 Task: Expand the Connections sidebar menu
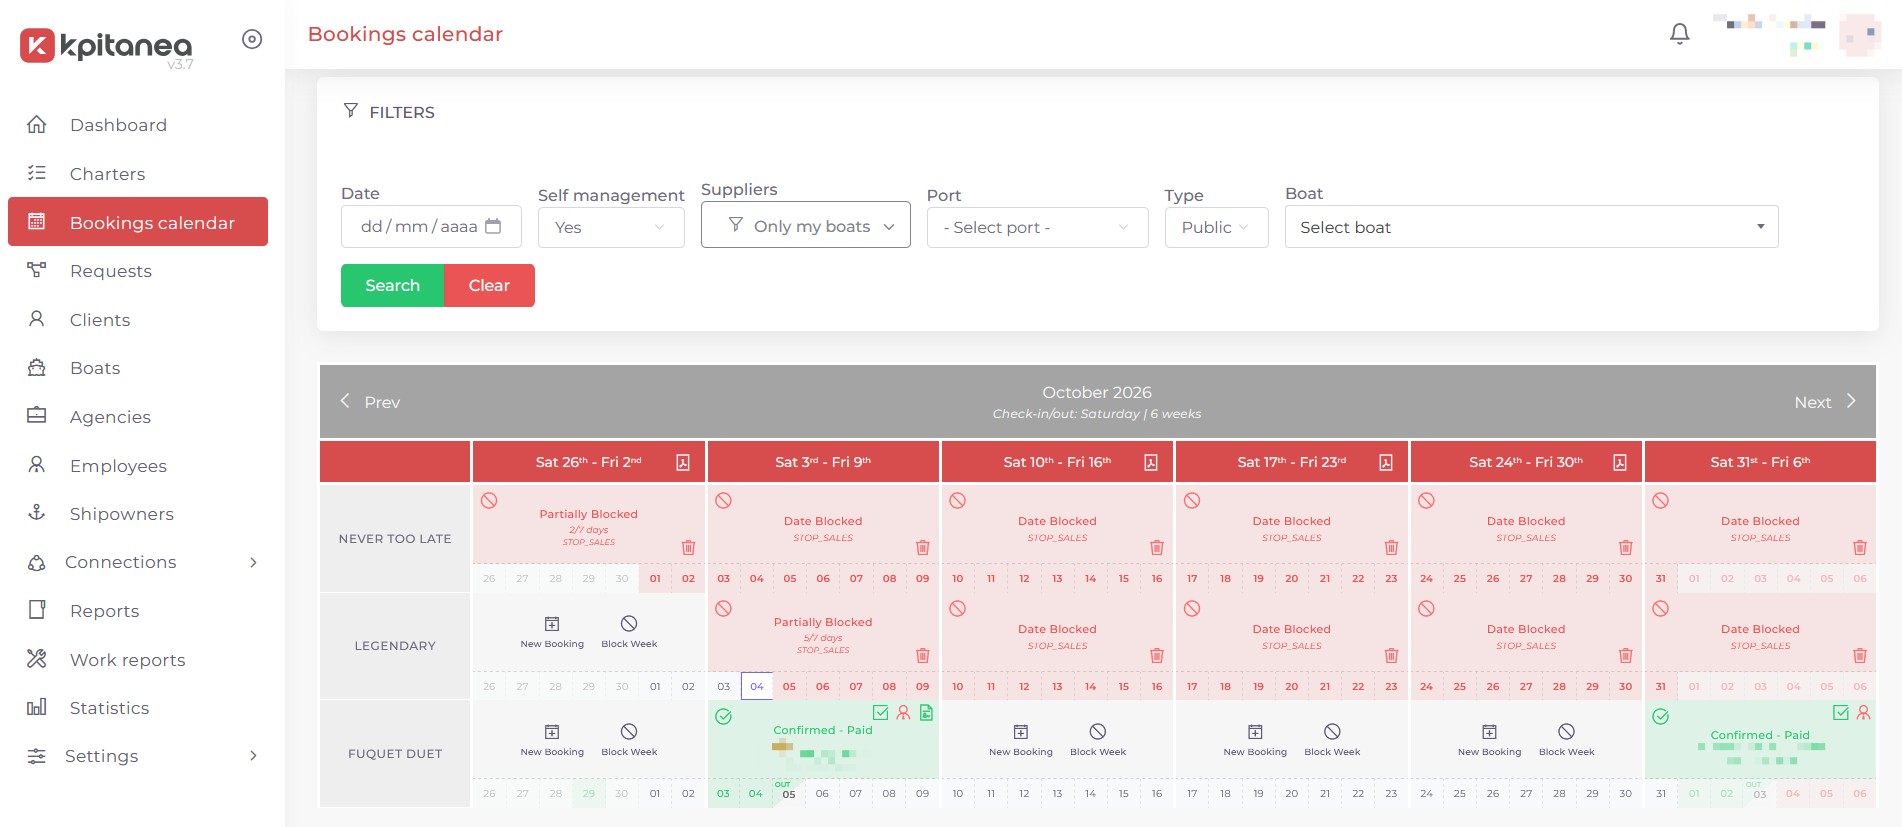point(138,562)
